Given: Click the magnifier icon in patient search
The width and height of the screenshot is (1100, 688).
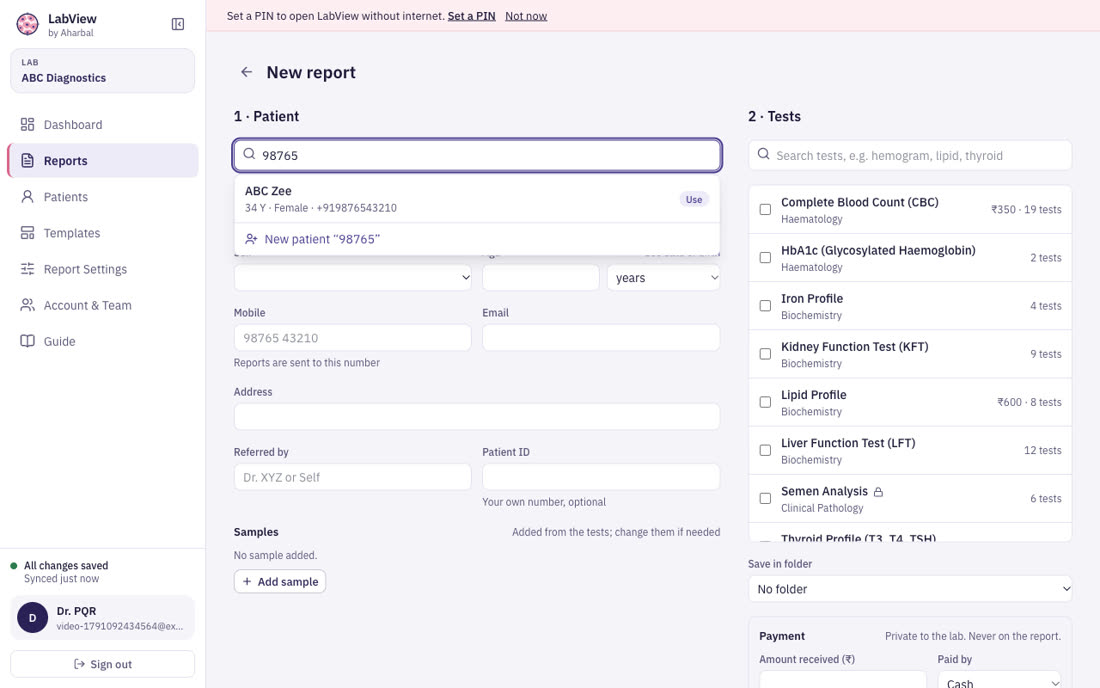Looking at the screenshot, I should [x=249, y=154].
